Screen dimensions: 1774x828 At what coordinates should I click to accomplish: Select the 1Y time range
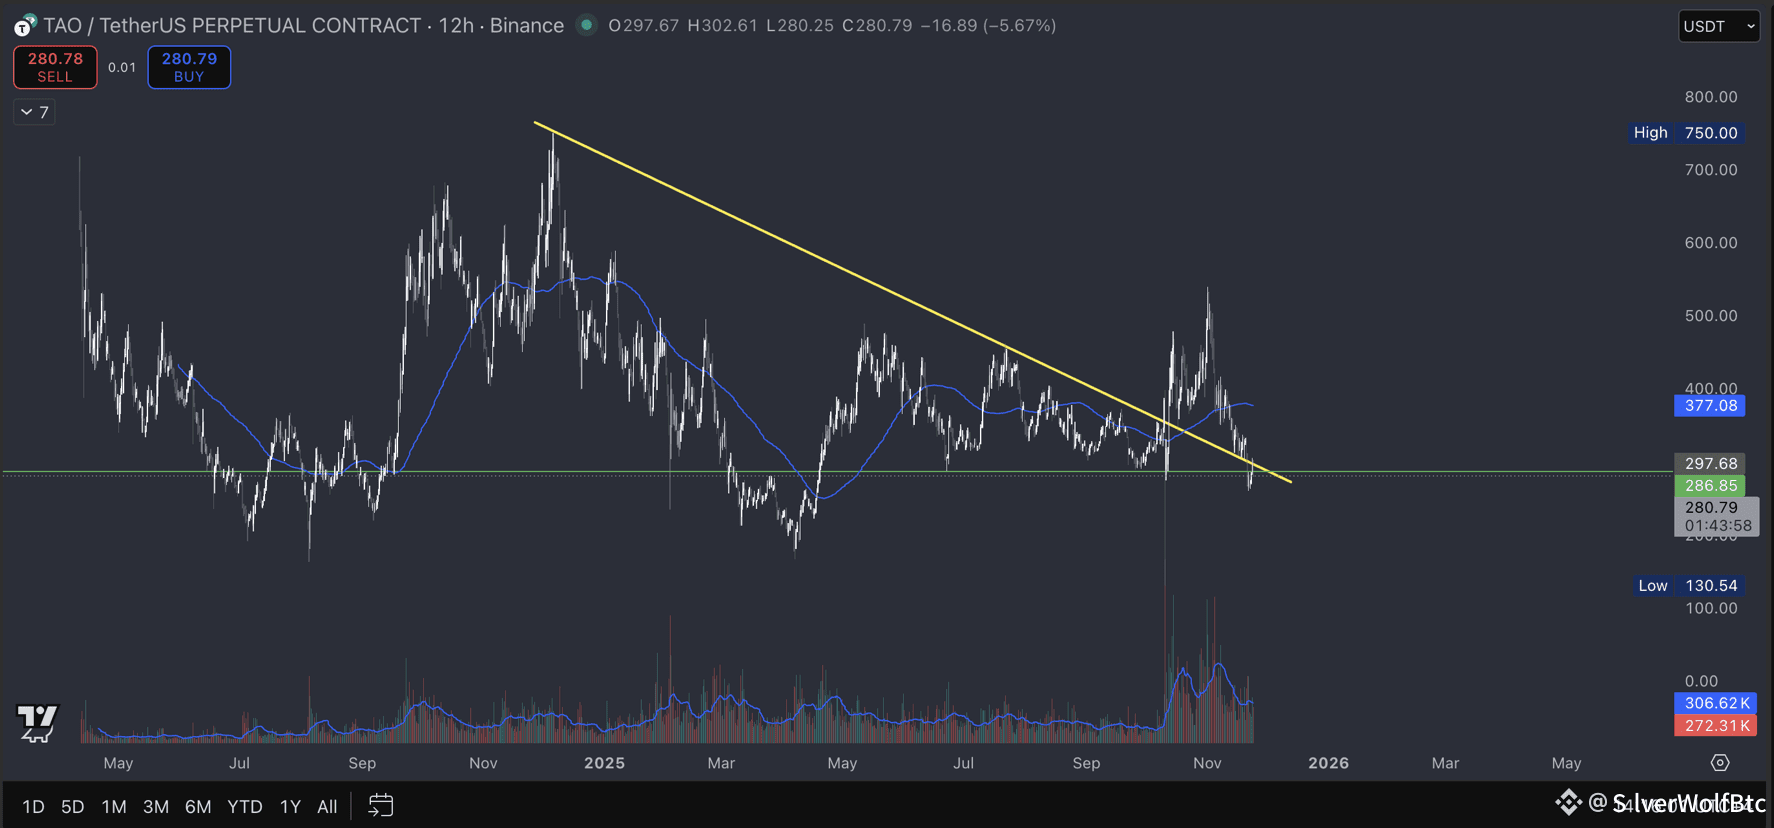(x=290, y=806)
